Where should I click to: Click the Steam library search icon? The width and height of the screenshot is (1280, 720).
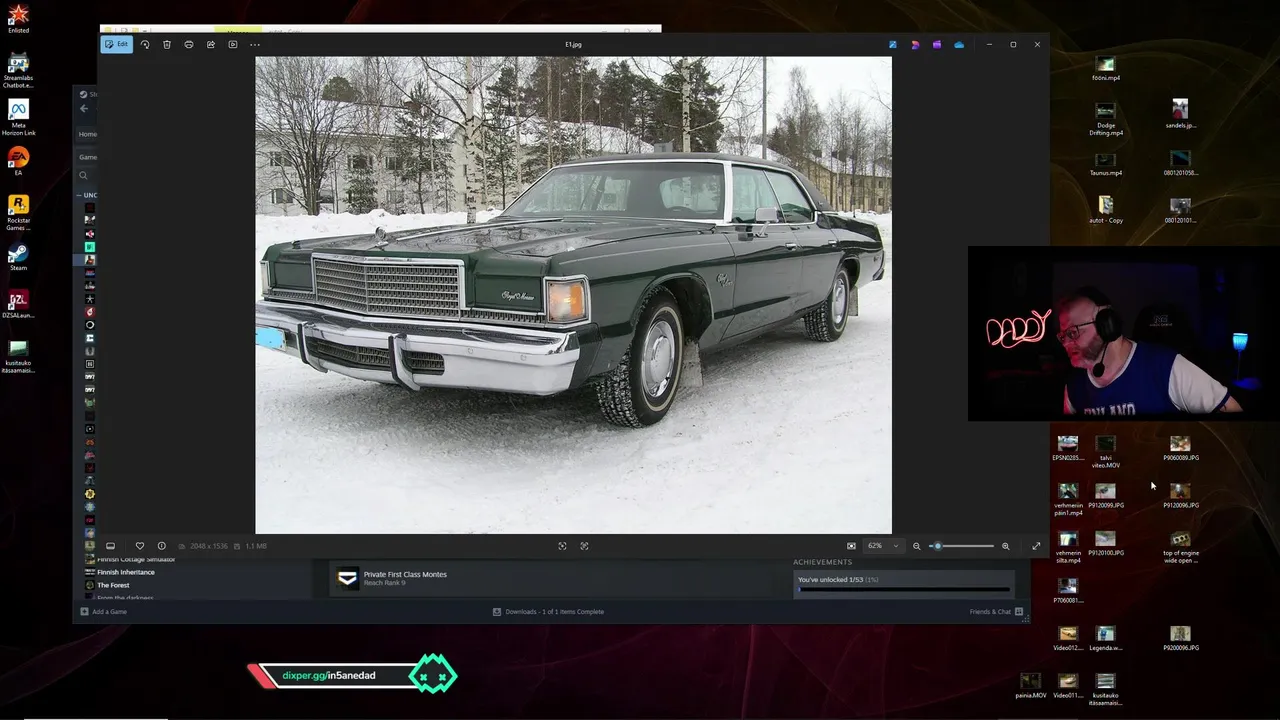[x=83, y=175]
